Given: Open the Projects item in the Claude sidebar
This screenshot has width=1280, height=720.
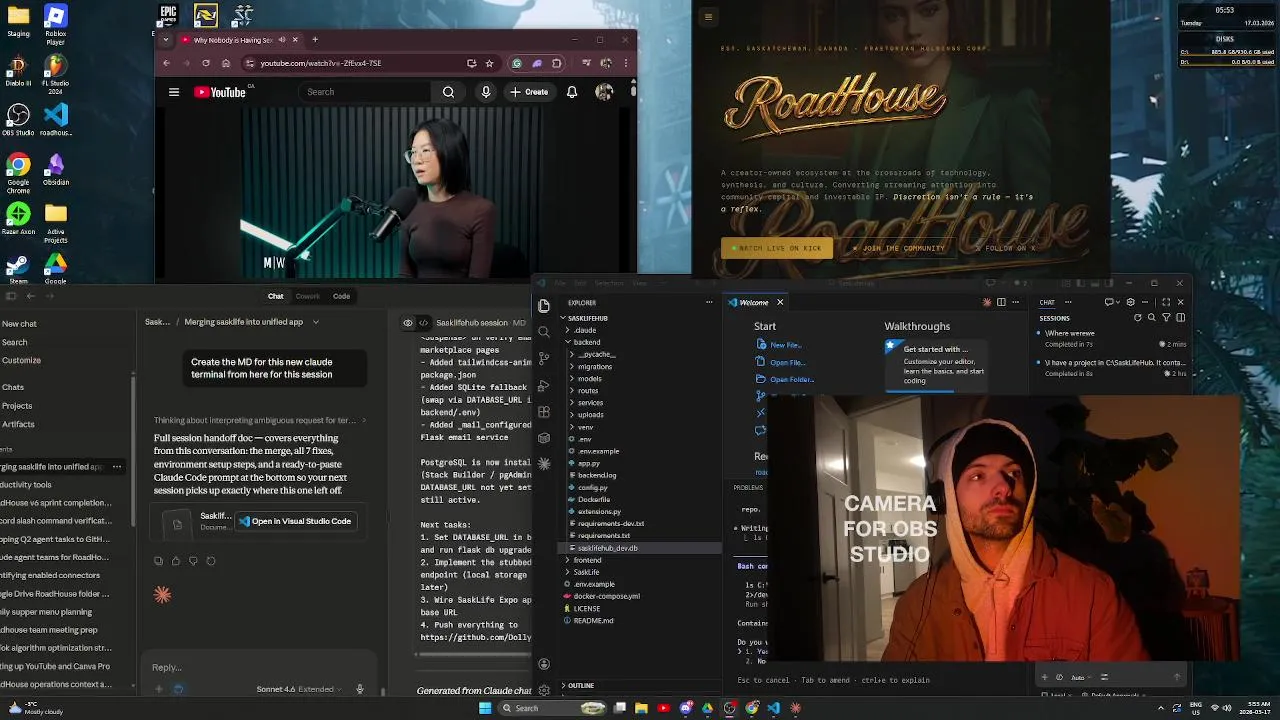Looking at the screenshot, I should pos(17,406).
